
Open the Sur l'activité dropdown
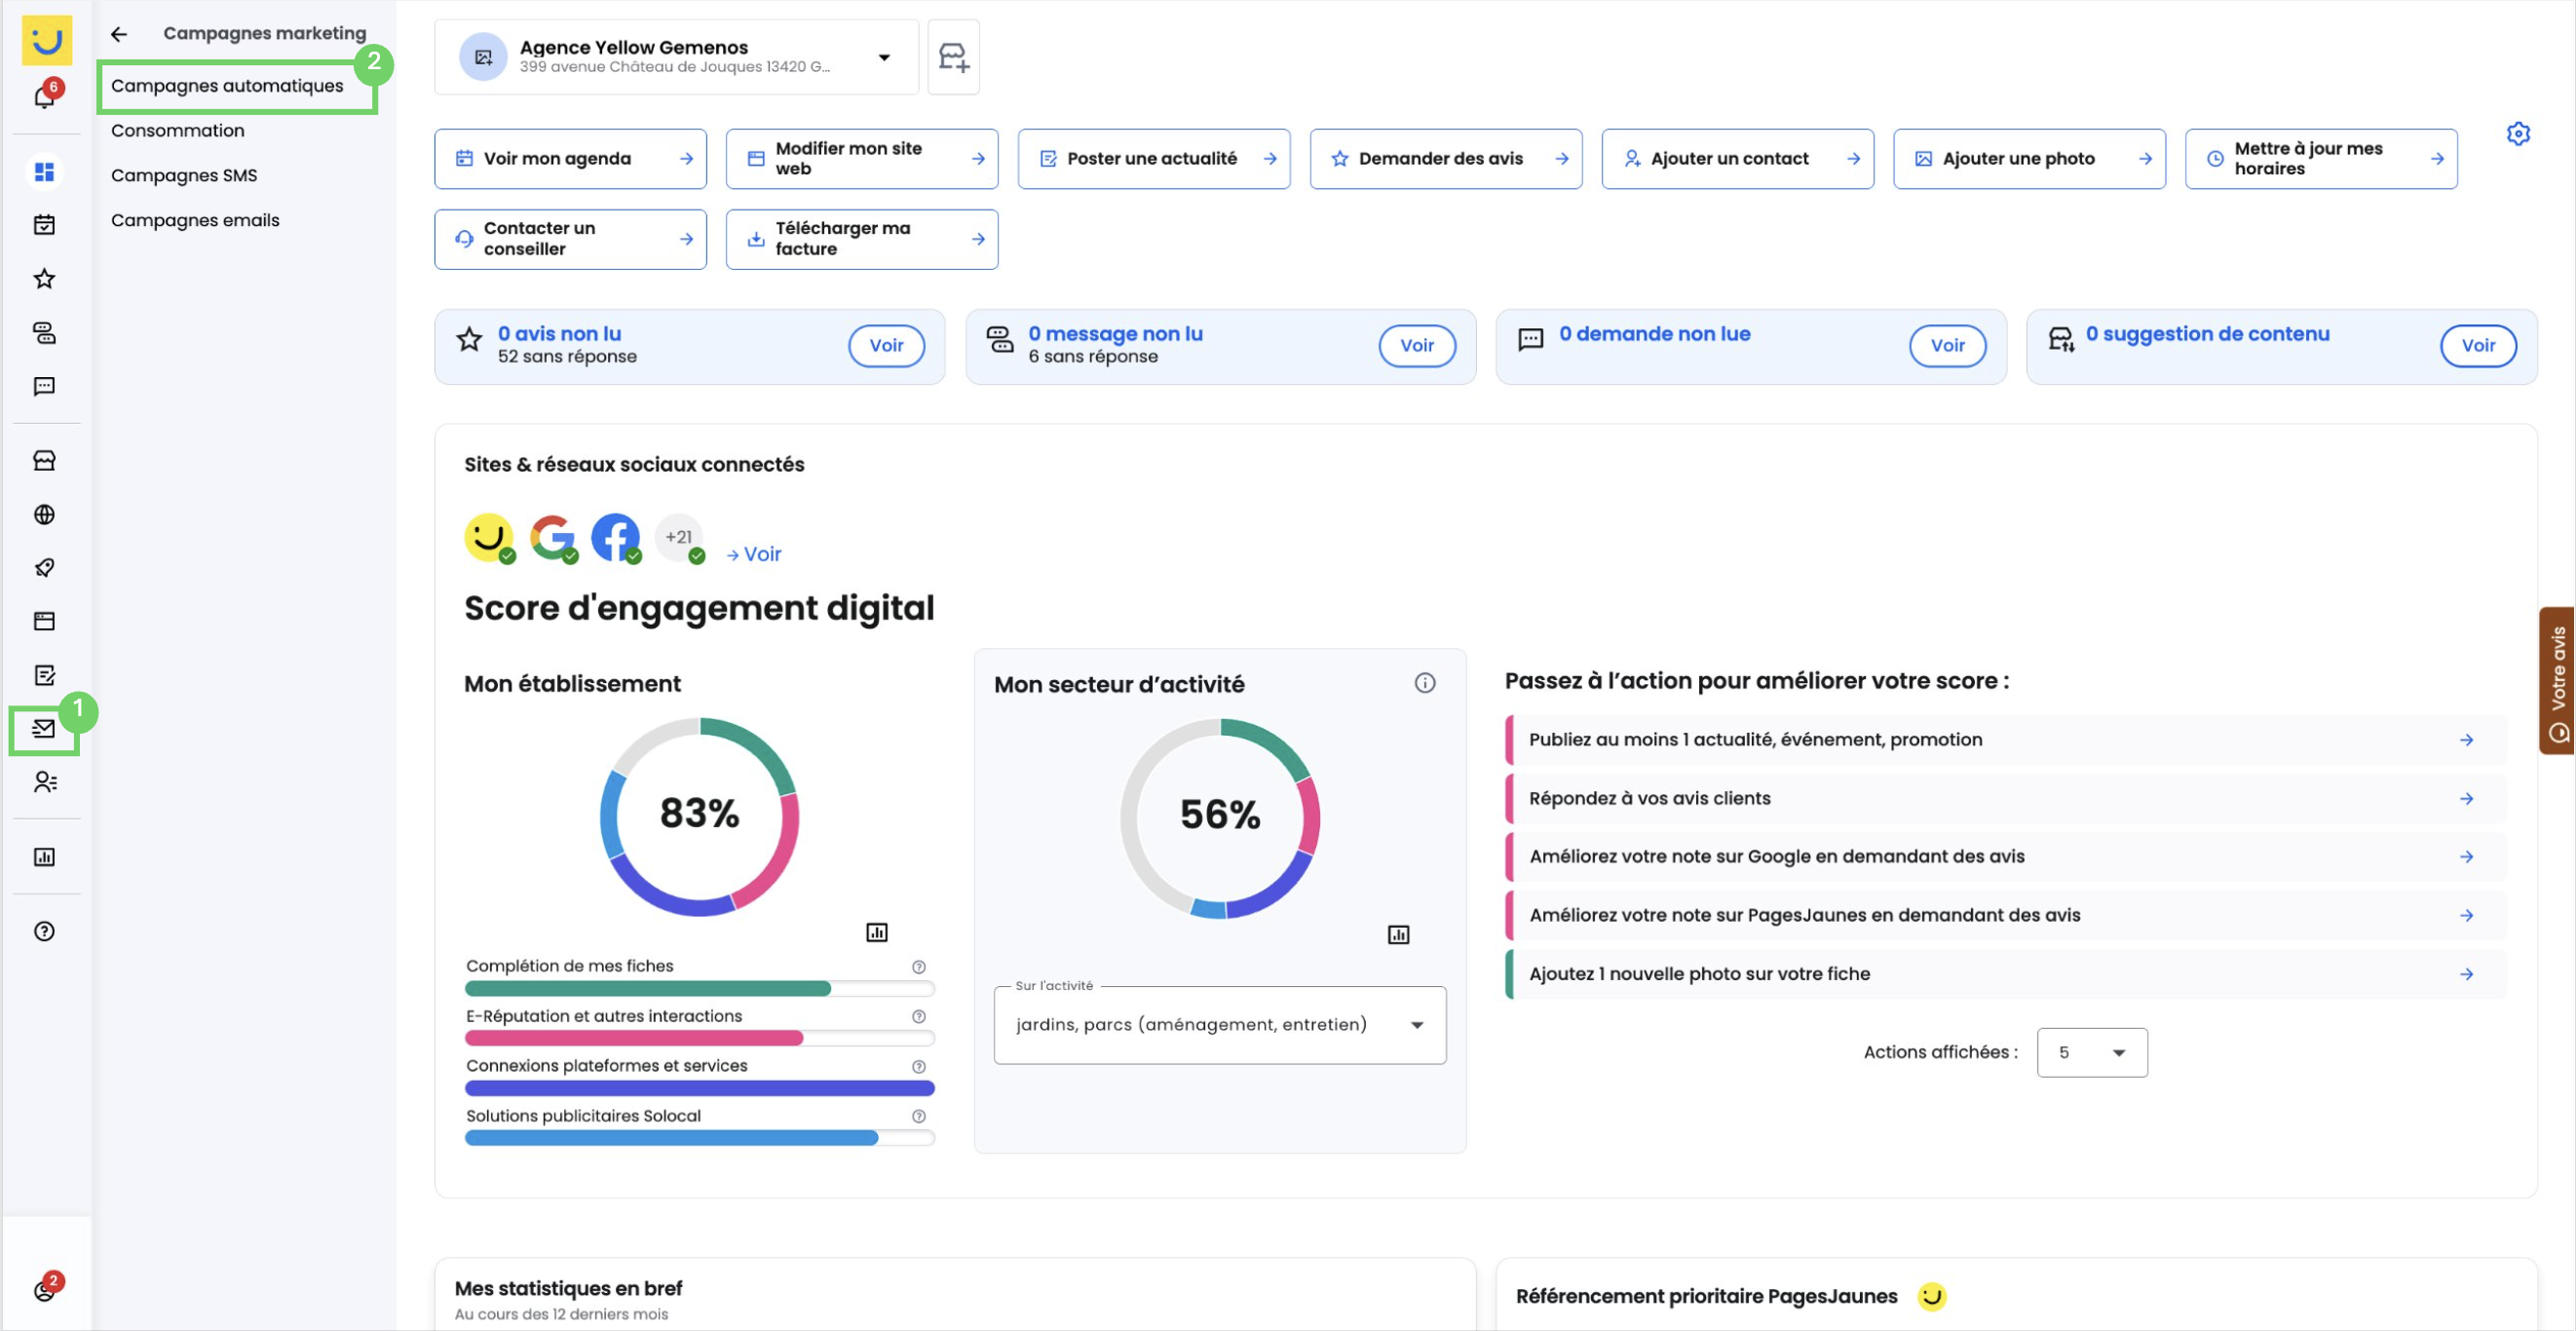(x=1219, y=1025)
